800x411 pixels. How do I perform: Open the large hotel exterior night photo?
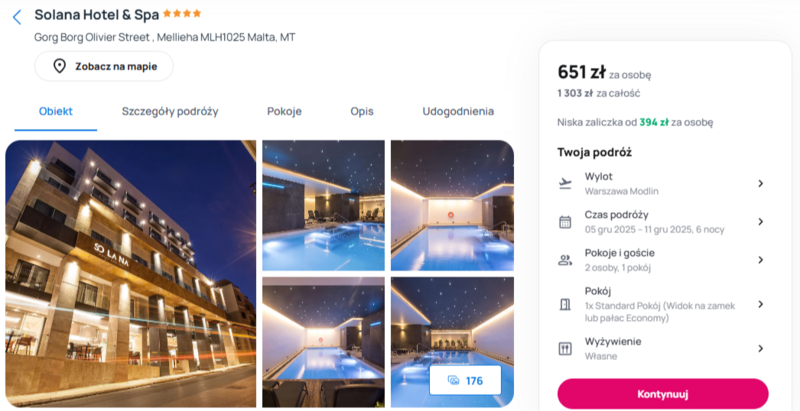pos(131,274)
